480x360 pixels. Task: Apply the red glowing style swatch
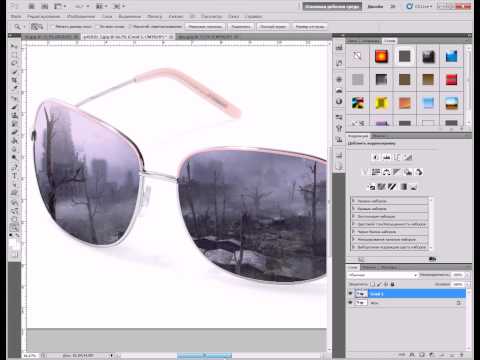pyautogui.click(x=381, y=56)
